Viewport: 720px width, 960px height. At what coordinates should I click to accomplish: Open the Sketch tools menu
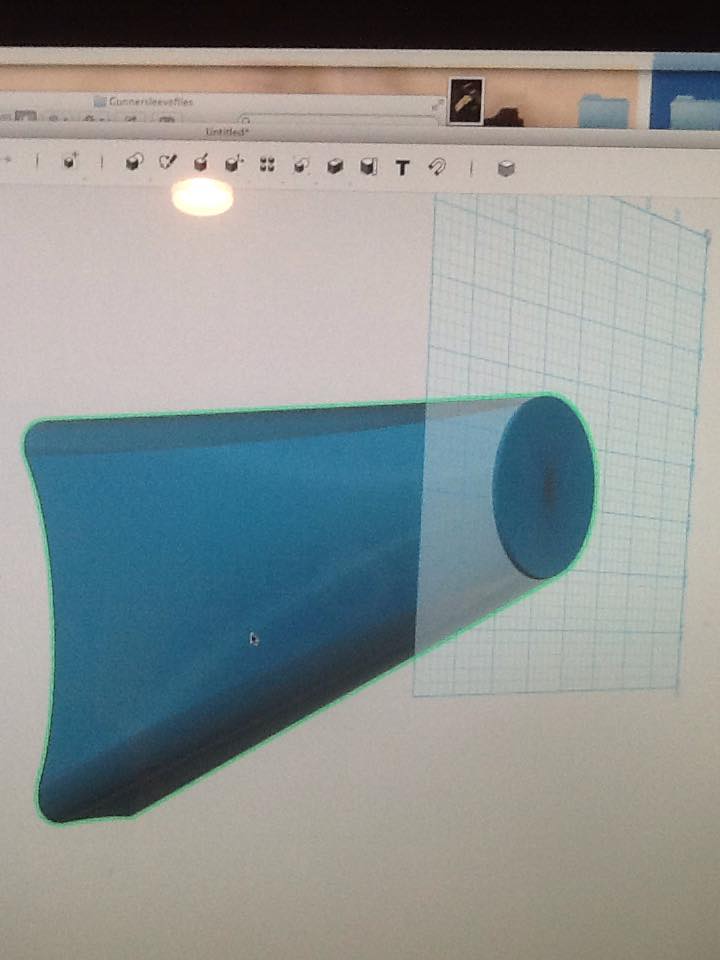(x=167, y=162)
